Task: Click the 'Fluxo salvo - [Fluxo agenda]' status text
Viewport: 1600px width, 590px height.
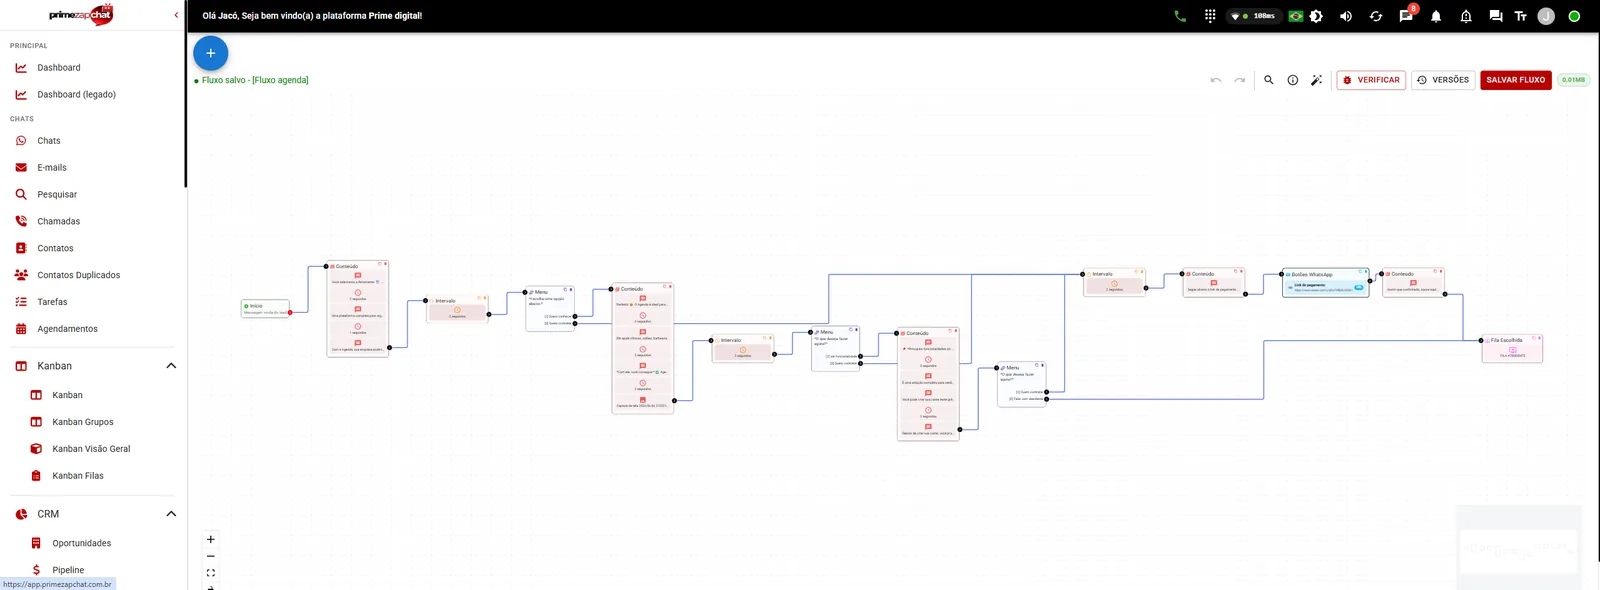Action: 255,80
